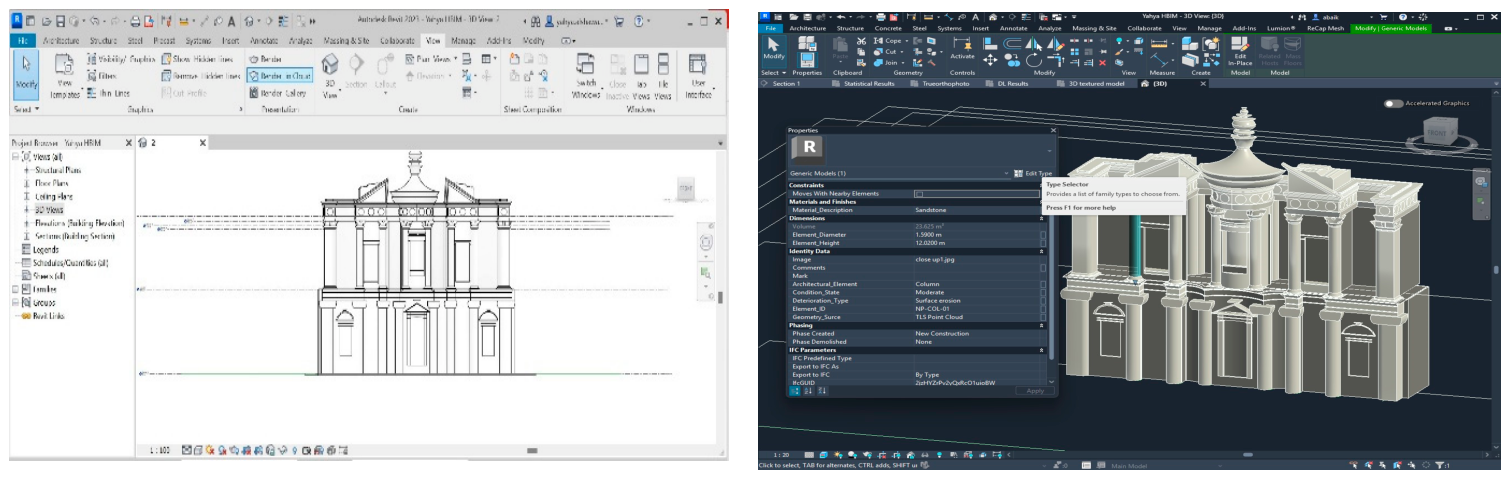
Task: Expand Structural Plans in Project Browser
Action: [x=26, y=170]
